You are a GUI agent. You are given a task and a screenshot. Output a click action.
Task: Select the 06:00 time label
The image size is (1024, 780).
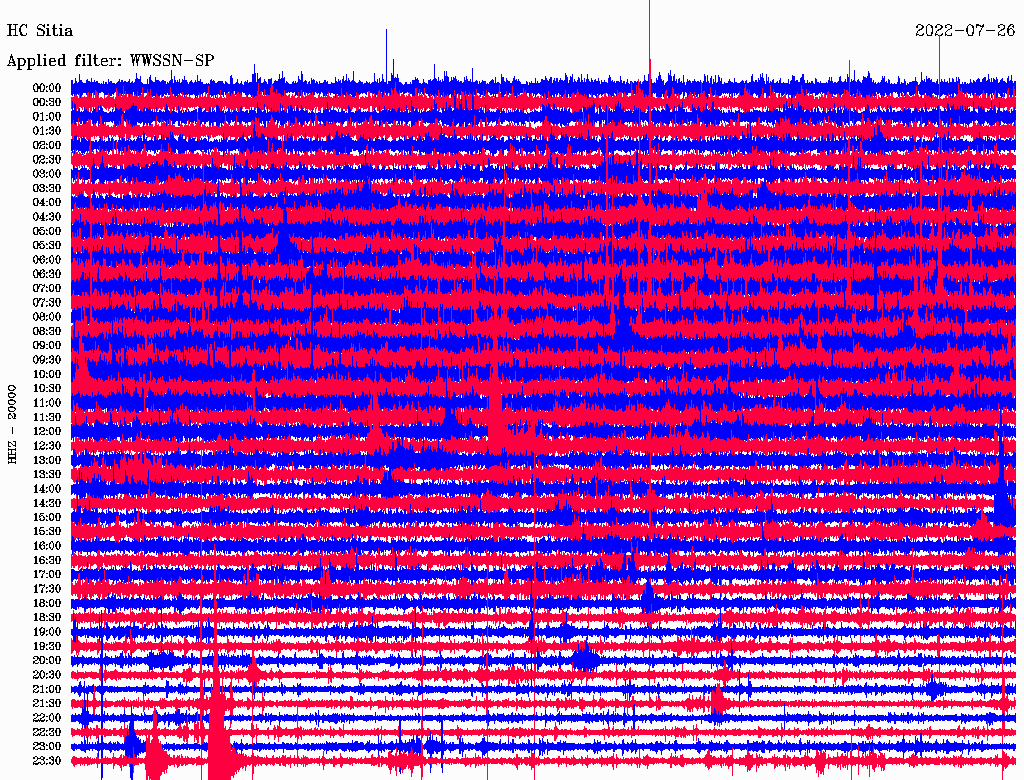point(47,260)
